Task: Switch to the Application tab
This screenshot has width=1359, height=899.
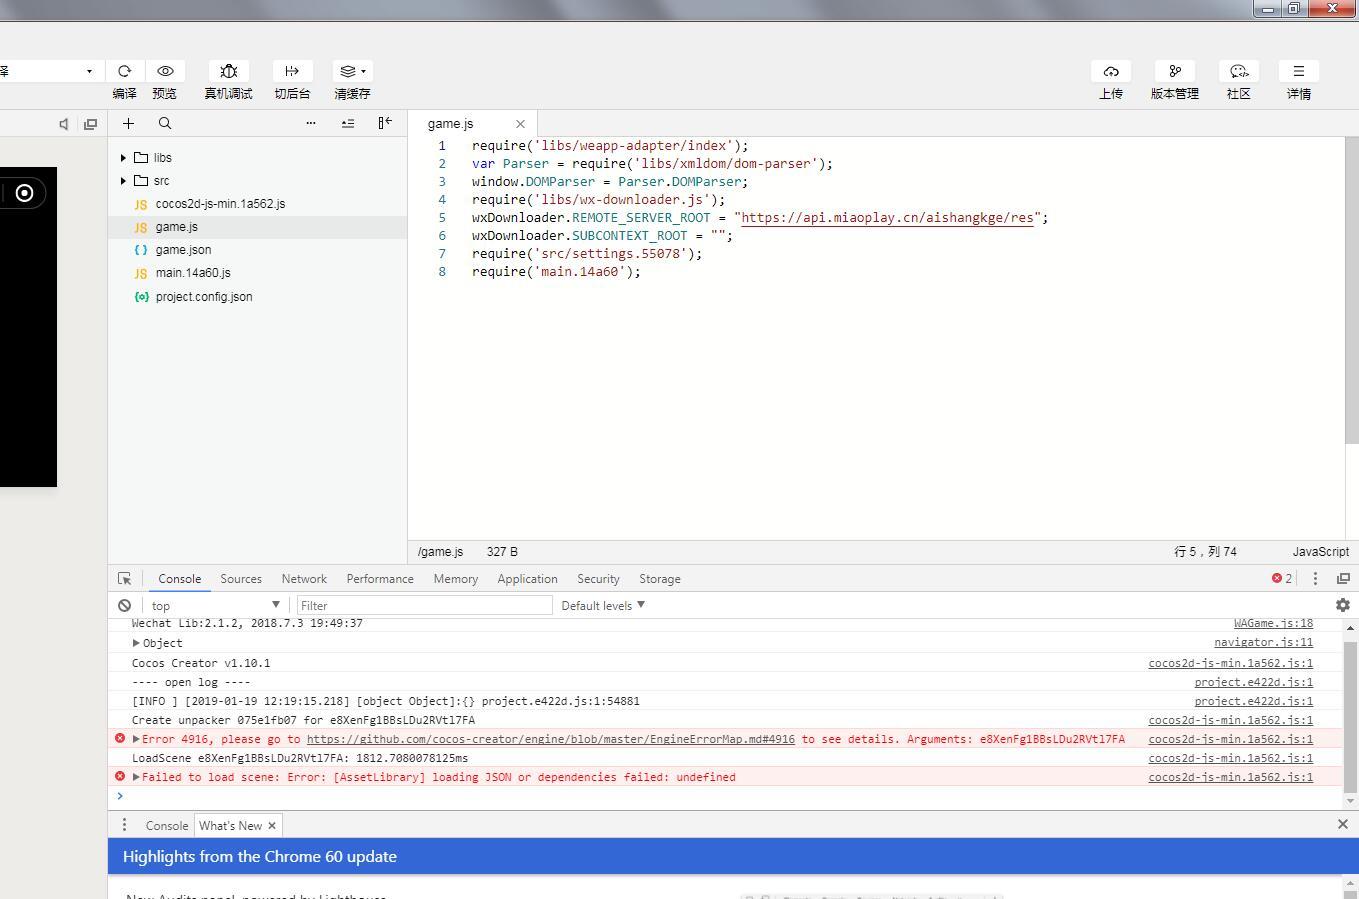Action: point(527,579)
